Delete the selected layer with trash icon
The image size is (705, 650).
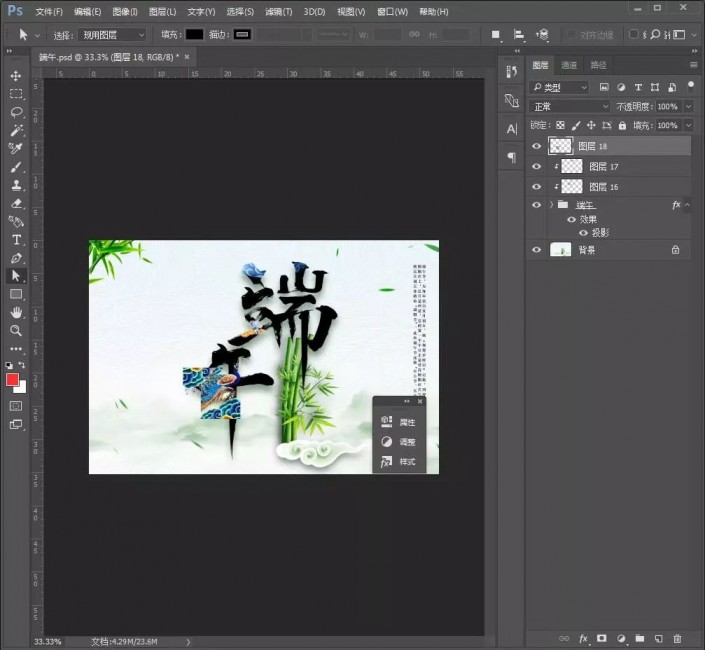(677, 638)
